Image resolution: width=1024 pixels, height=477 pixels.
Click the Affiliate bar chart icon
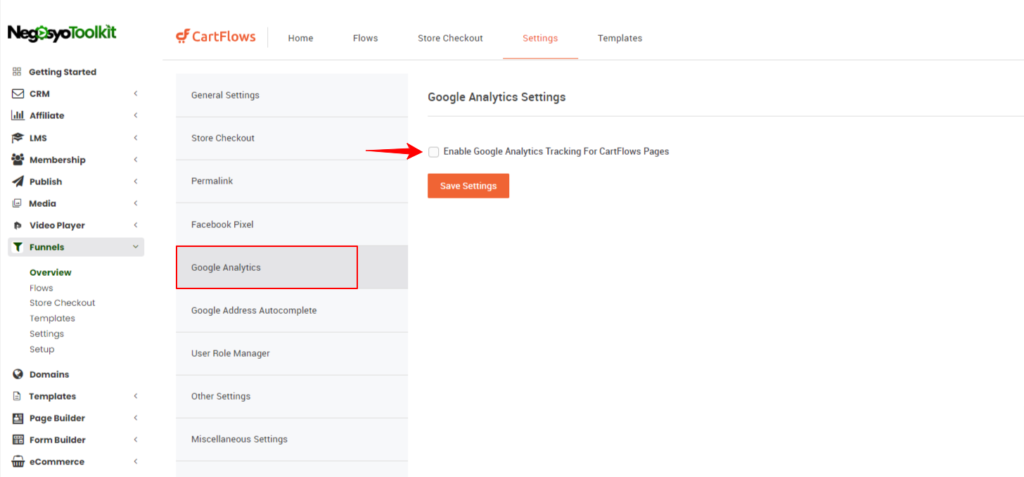[x=18, y=116]
